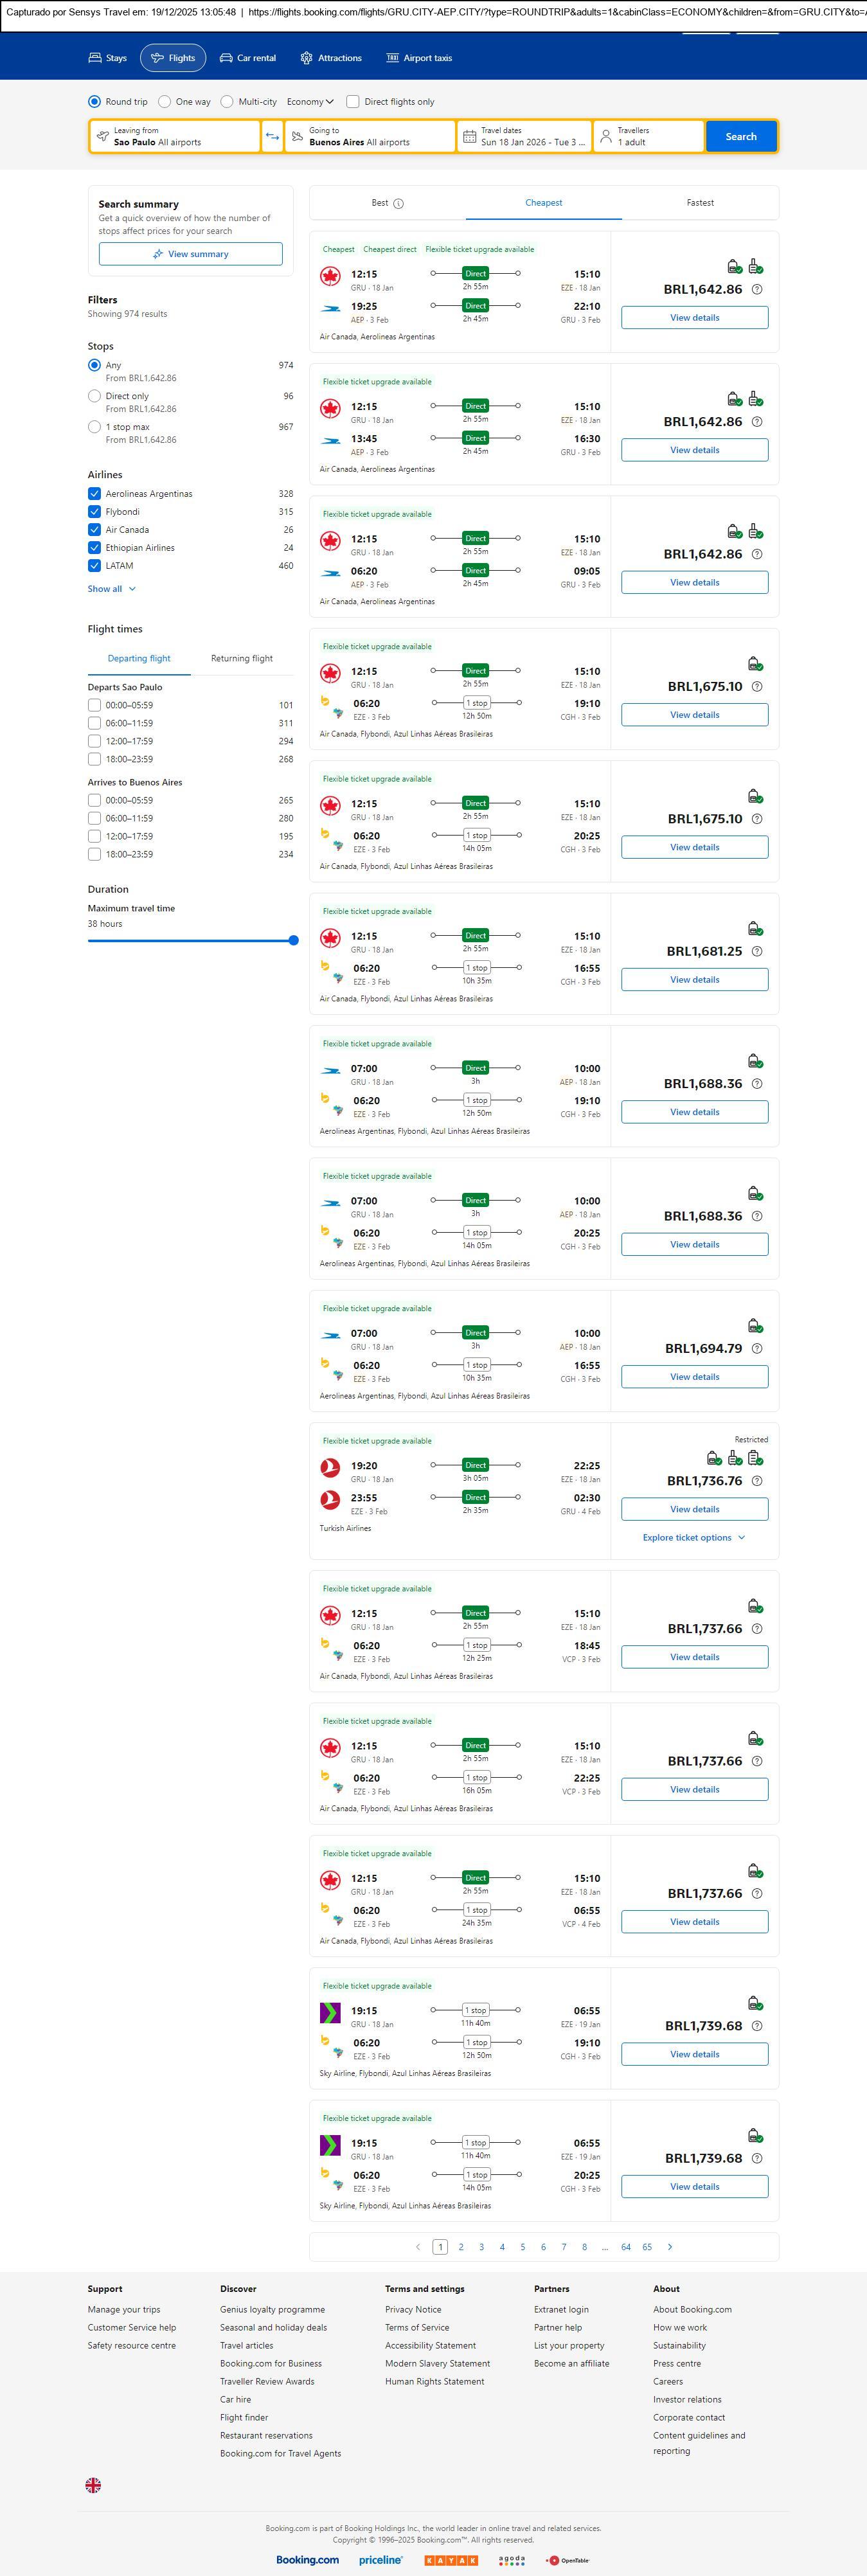
Task: Expand Explore ticket options for Turkish Airlines
Action: point(694,1537)
